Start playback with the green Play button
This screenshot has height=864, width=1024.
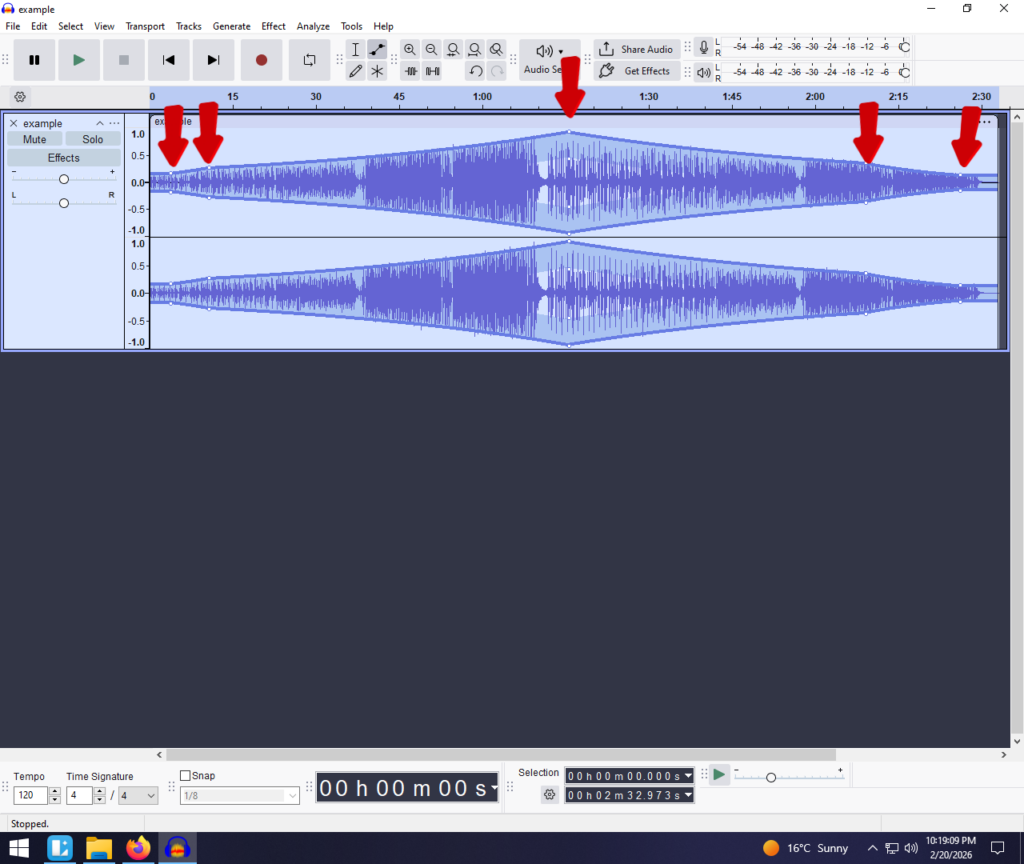79,60
